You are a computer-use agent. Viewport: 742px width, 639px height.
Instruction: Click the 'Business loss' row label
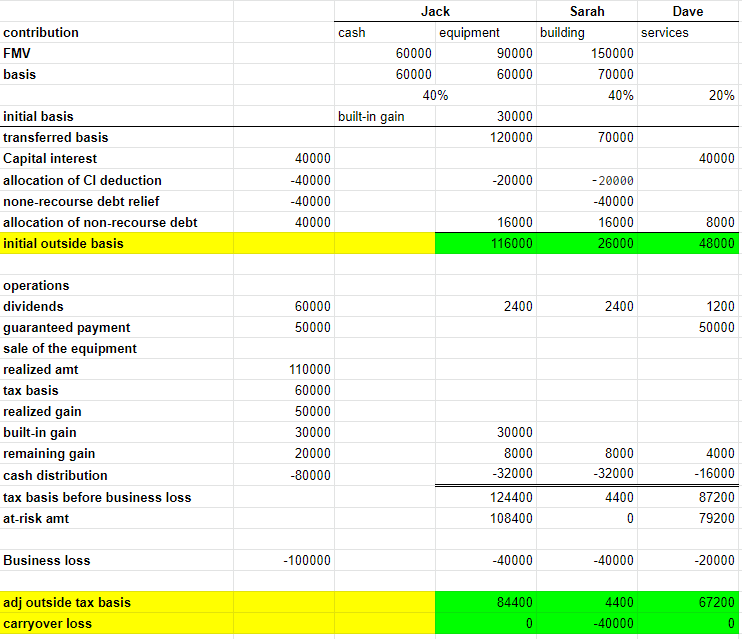coord(46,560)
